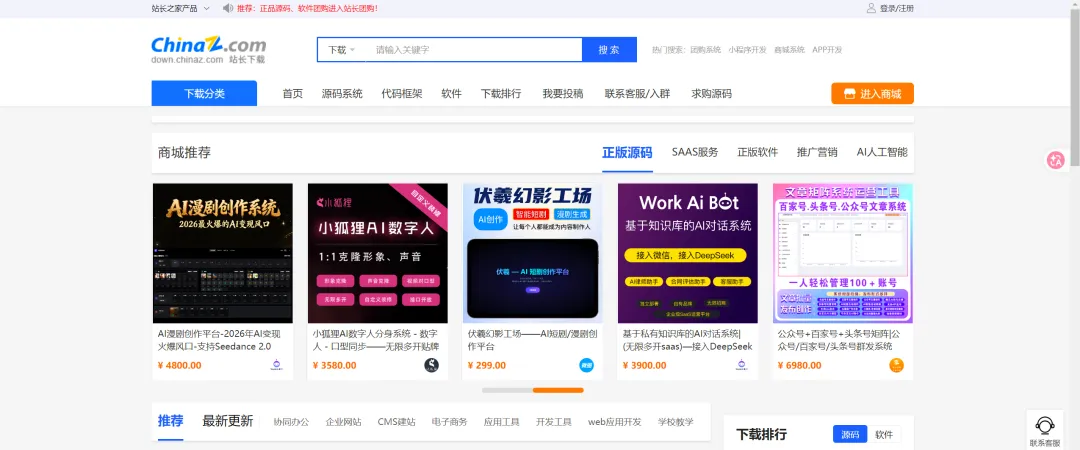This screenshot has width=1080, height=450.
Task: Open 源码系统 navigation item
Action: pos(342,94)
